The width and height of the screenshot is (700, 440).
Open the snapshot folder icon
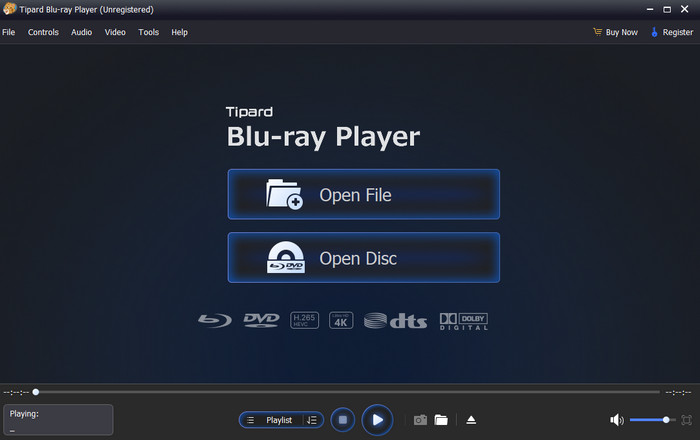(x=441, y=420)
